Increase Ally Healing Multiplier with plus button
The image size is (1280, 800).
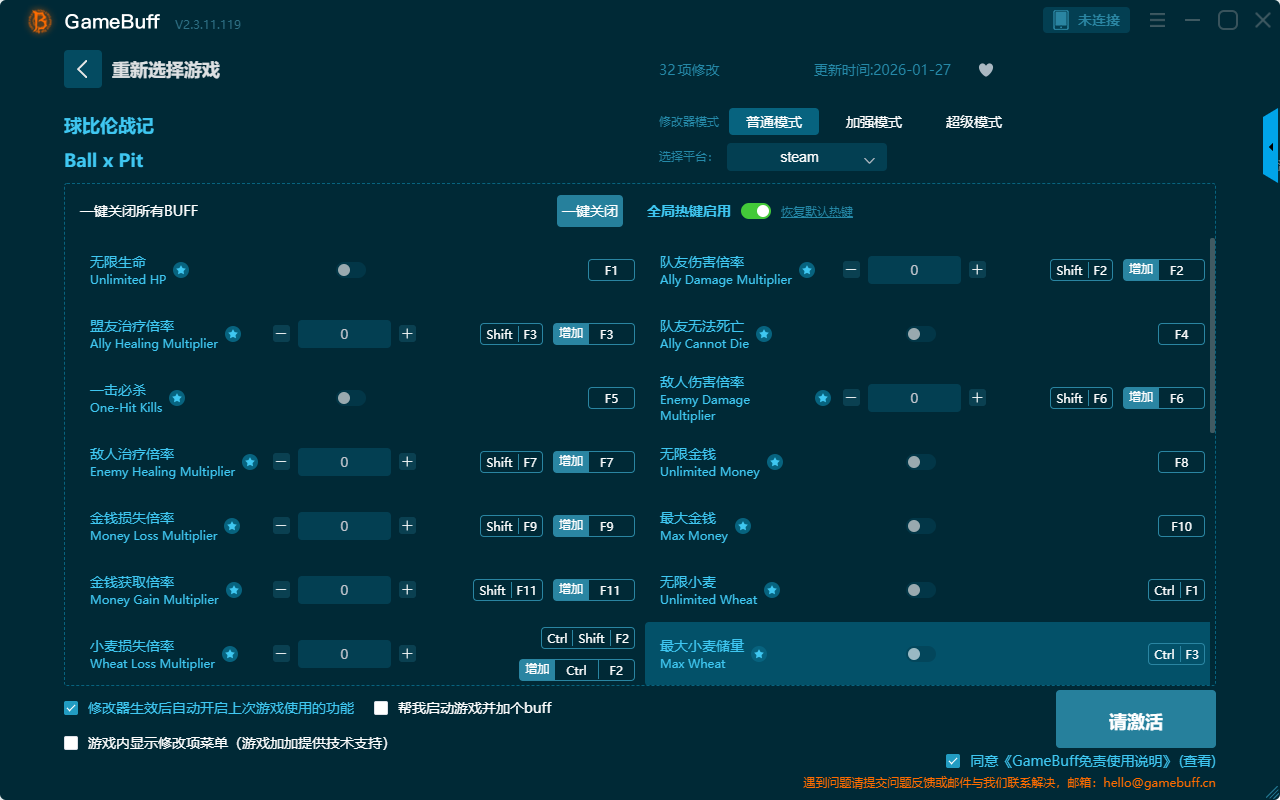pyautogui.click(x=407, y=334)
